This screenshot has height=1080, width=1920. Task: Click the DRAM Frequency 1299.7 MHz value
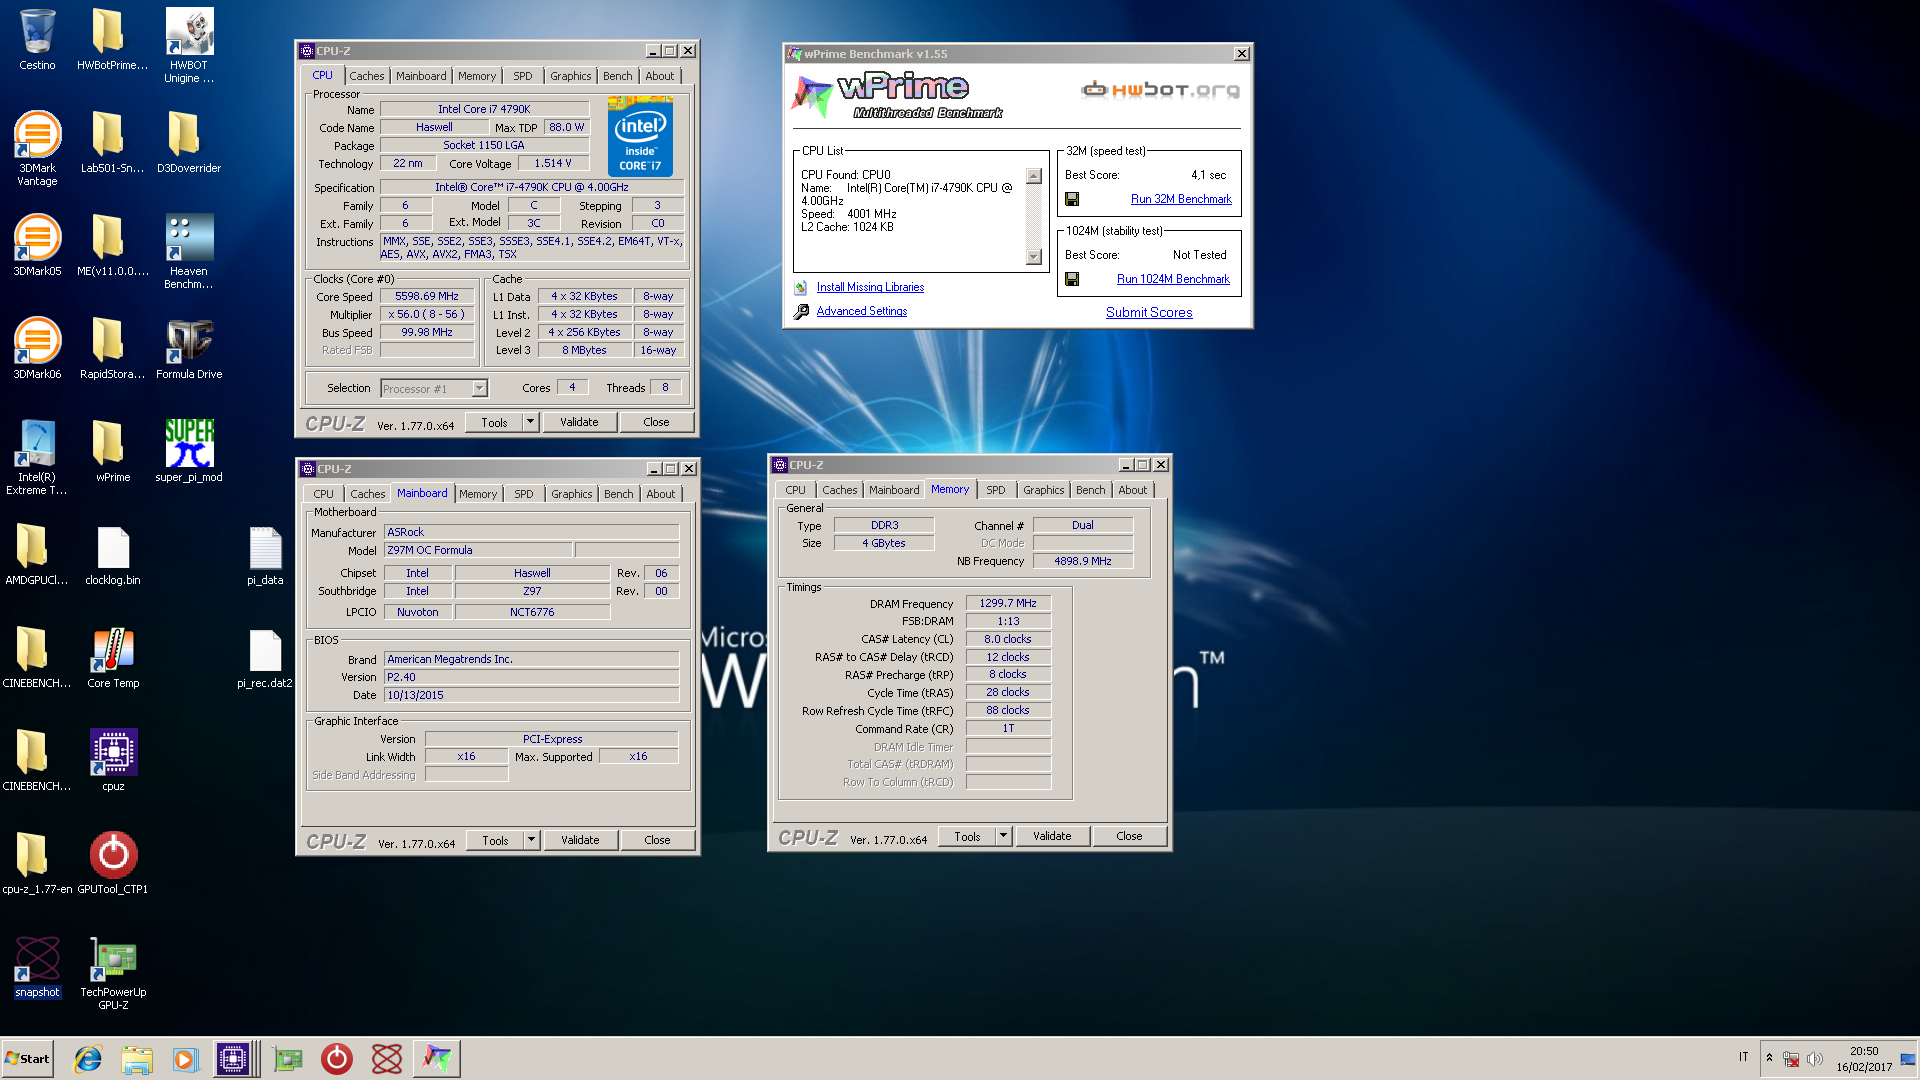coord(1008,603)
